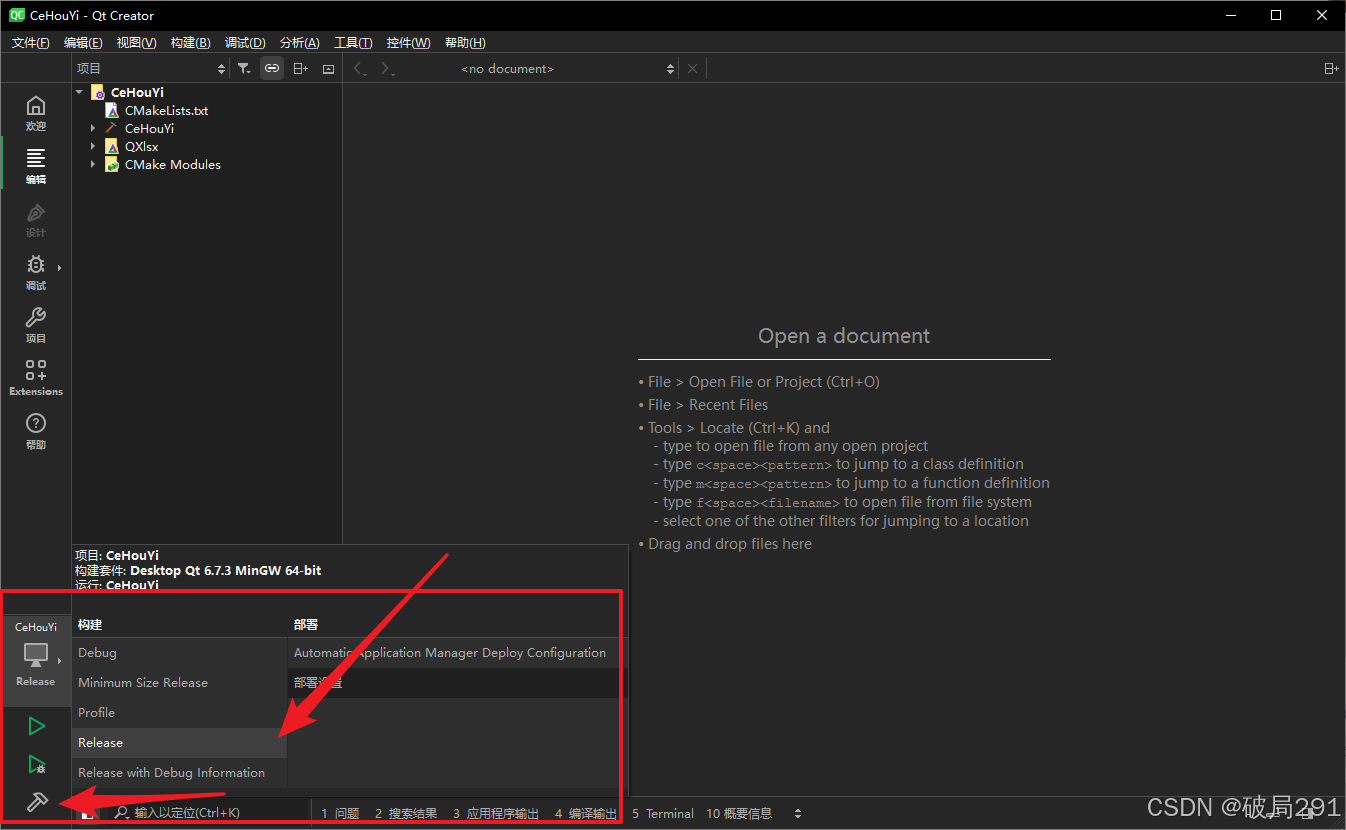The width and height of the screenshot is (1346, 830).
Task: Open the 调试(D) menu
Action: click(x=245, y=42)
